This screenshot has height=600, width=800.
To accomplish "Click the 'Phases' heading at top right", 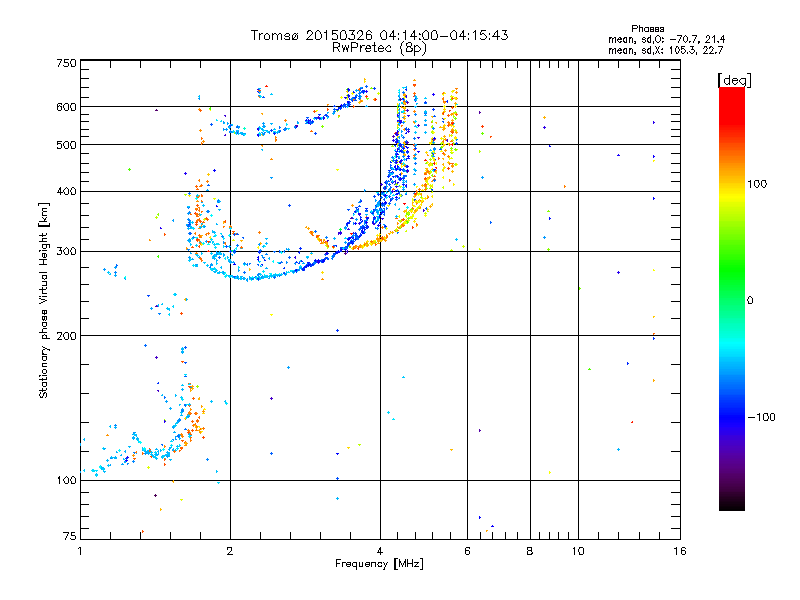I will click(647, 29).
